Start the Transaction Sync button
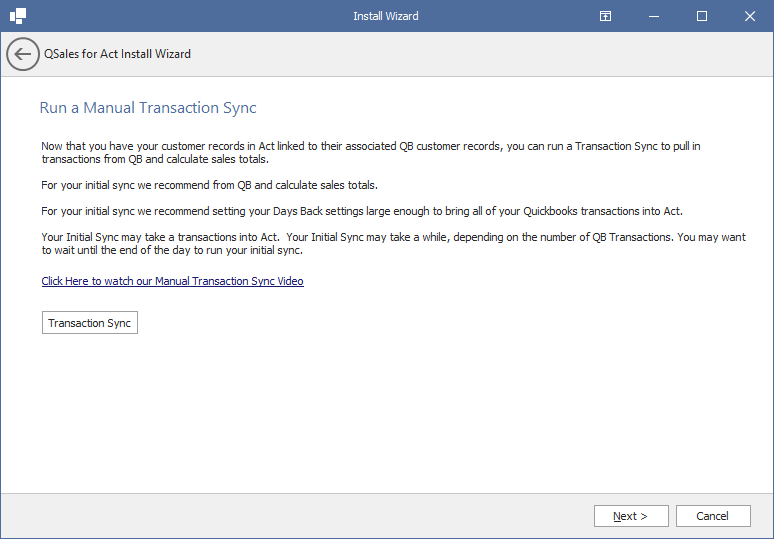The width and height of the screenshot is (774, 539). pos(90,322)
